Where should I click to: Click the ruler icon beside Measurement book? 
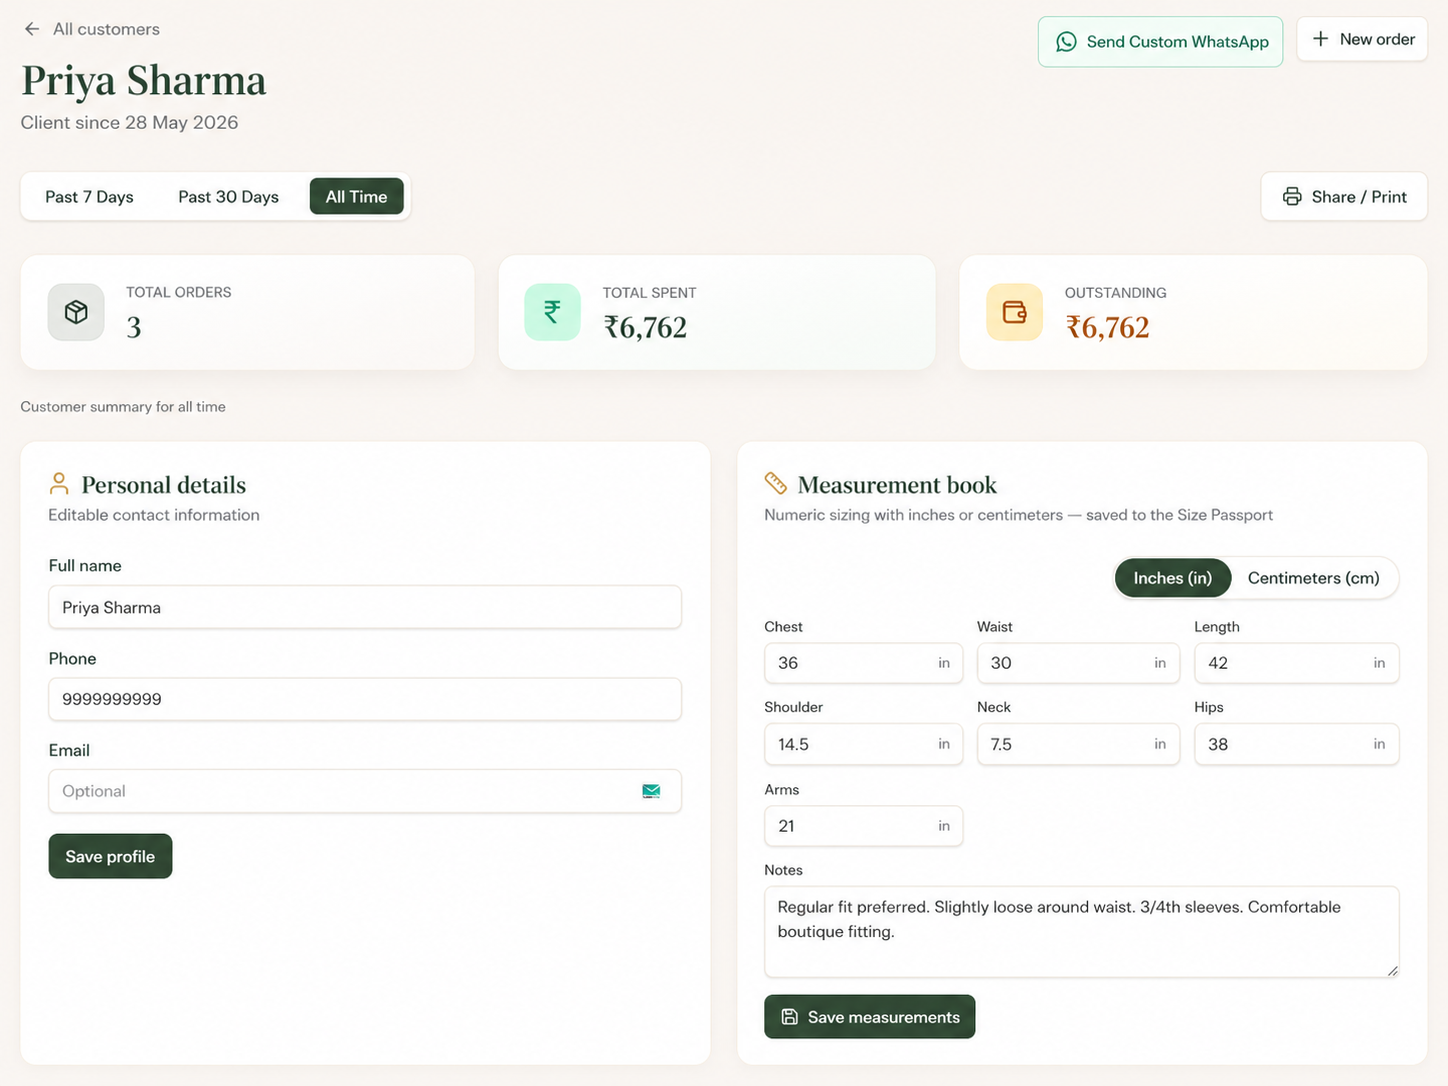tap(775, 484)
